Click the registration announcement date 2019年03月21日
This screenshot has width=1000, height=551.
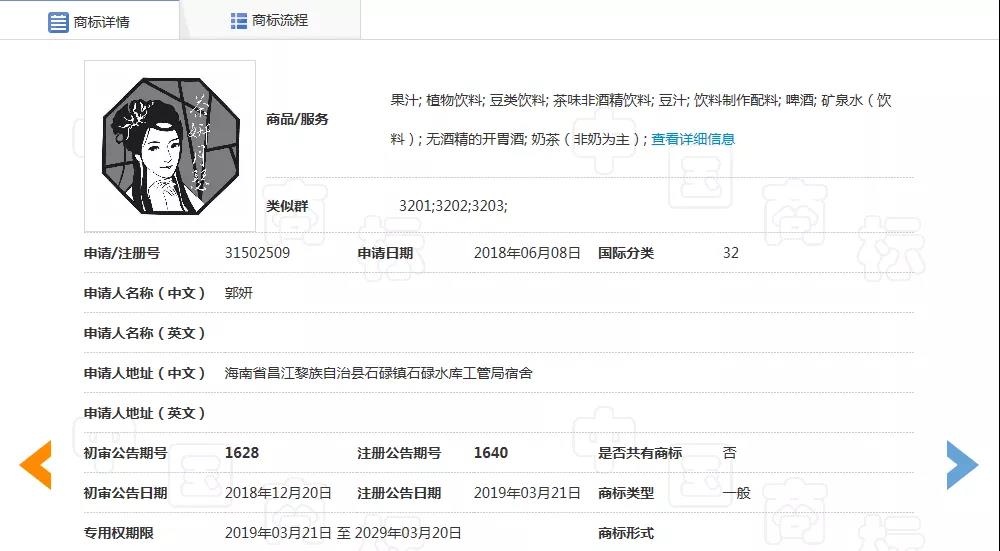(527, 493)
